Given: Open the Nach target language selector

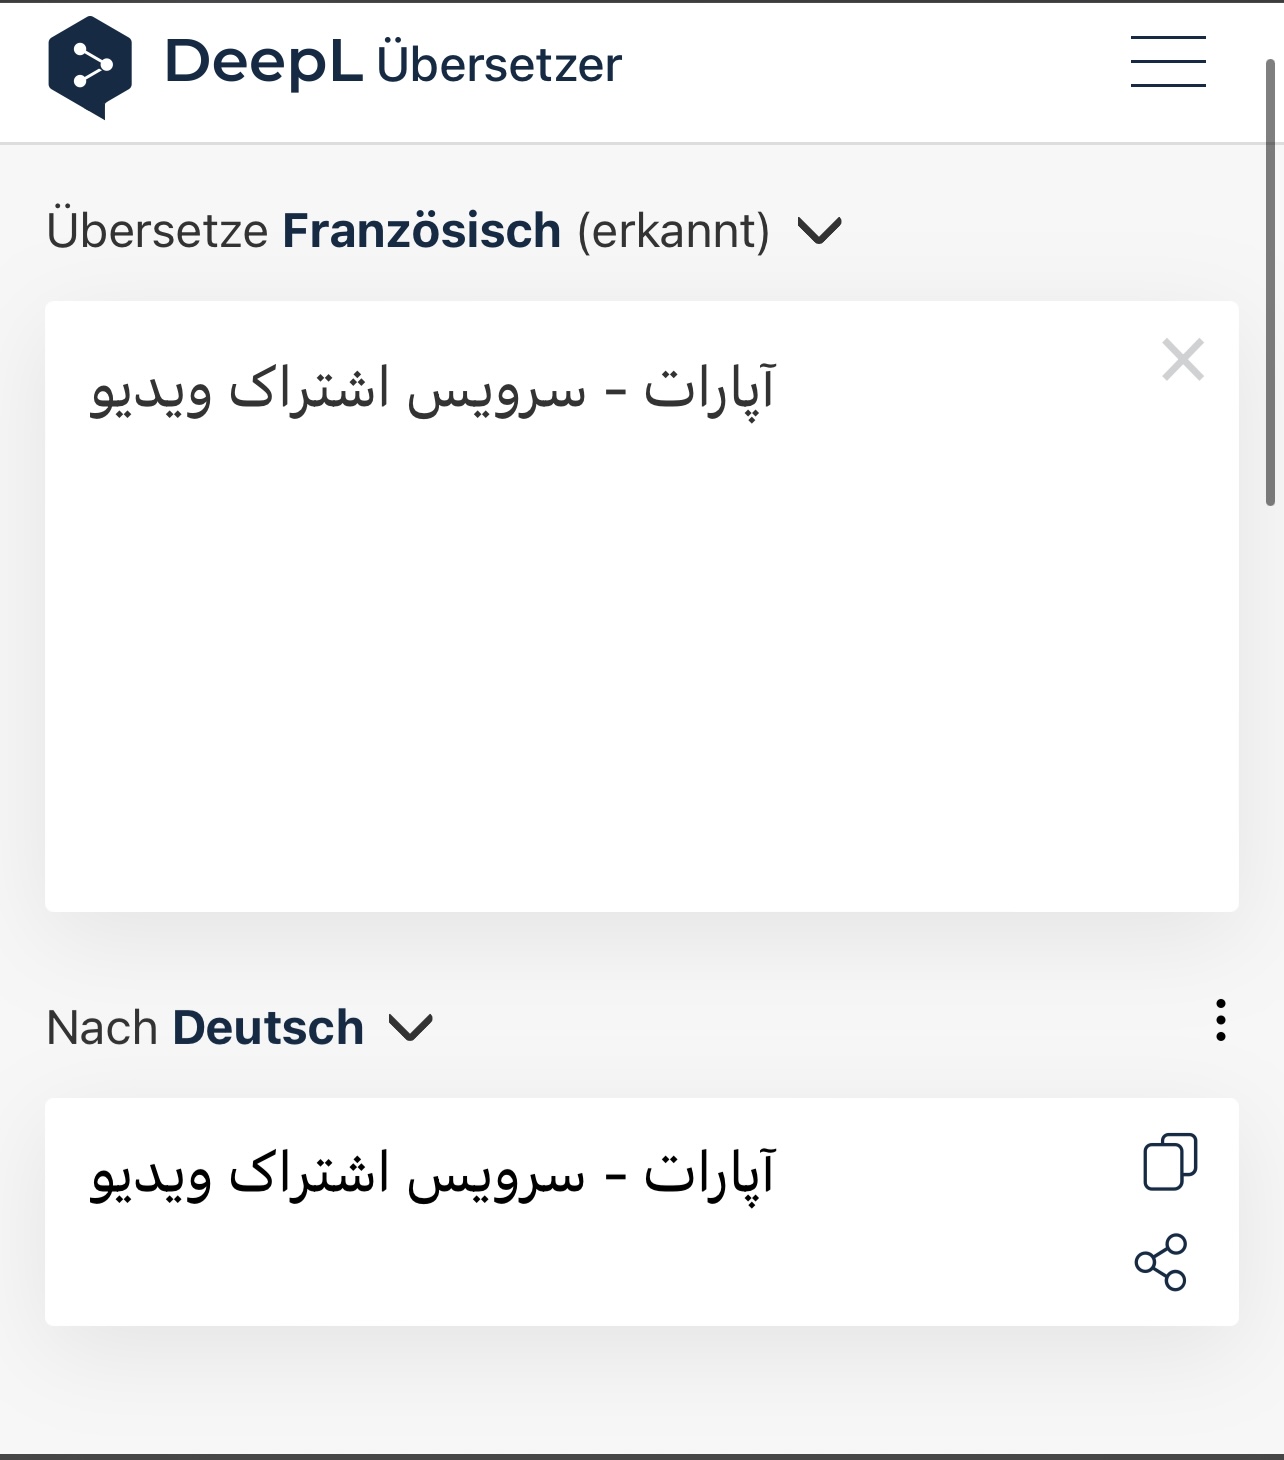Looking at the screenshot, I should point(240,1028).
